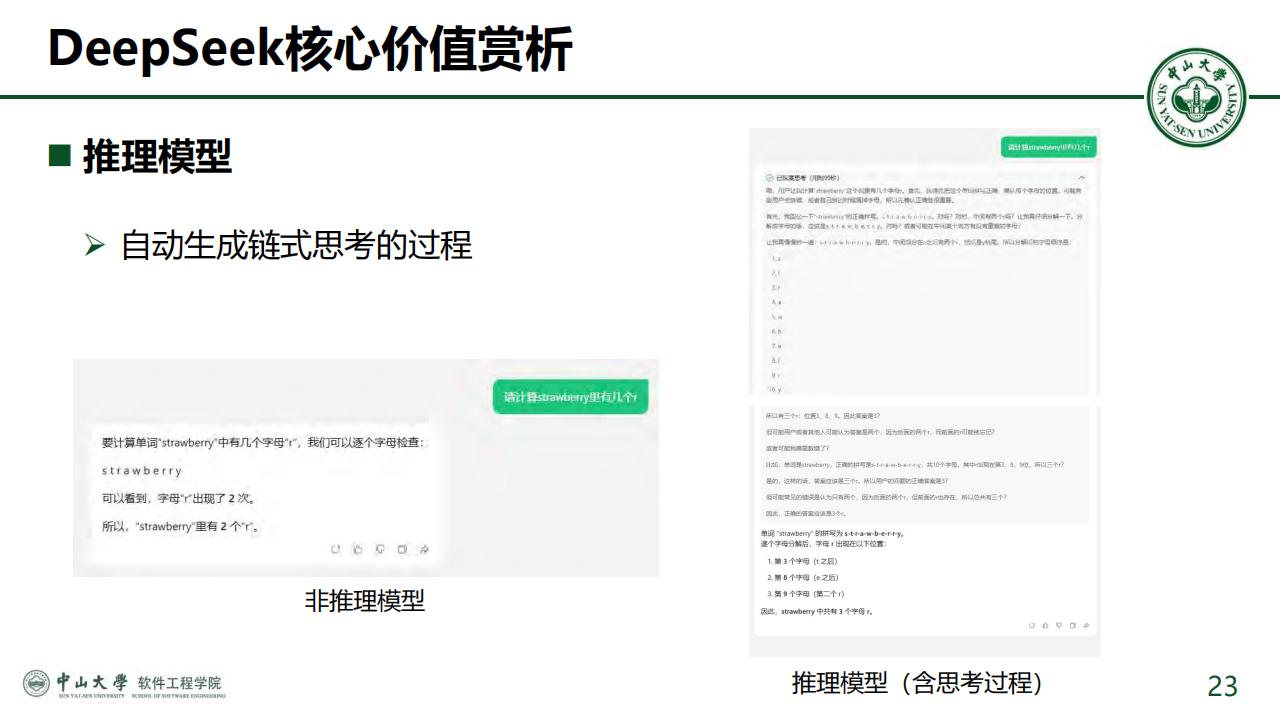Click the lower reasoning answer screenshot image
This screenshot has width=1280, height=720.
tap(925, 530)
